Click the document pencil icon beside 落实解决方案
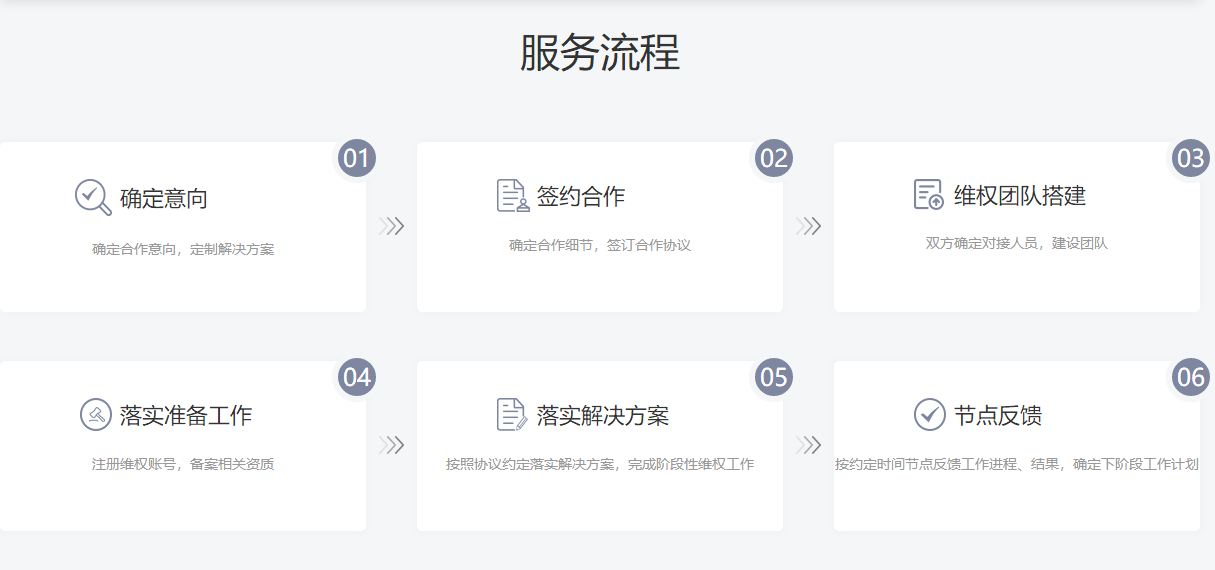 click(x=512, y=414)
